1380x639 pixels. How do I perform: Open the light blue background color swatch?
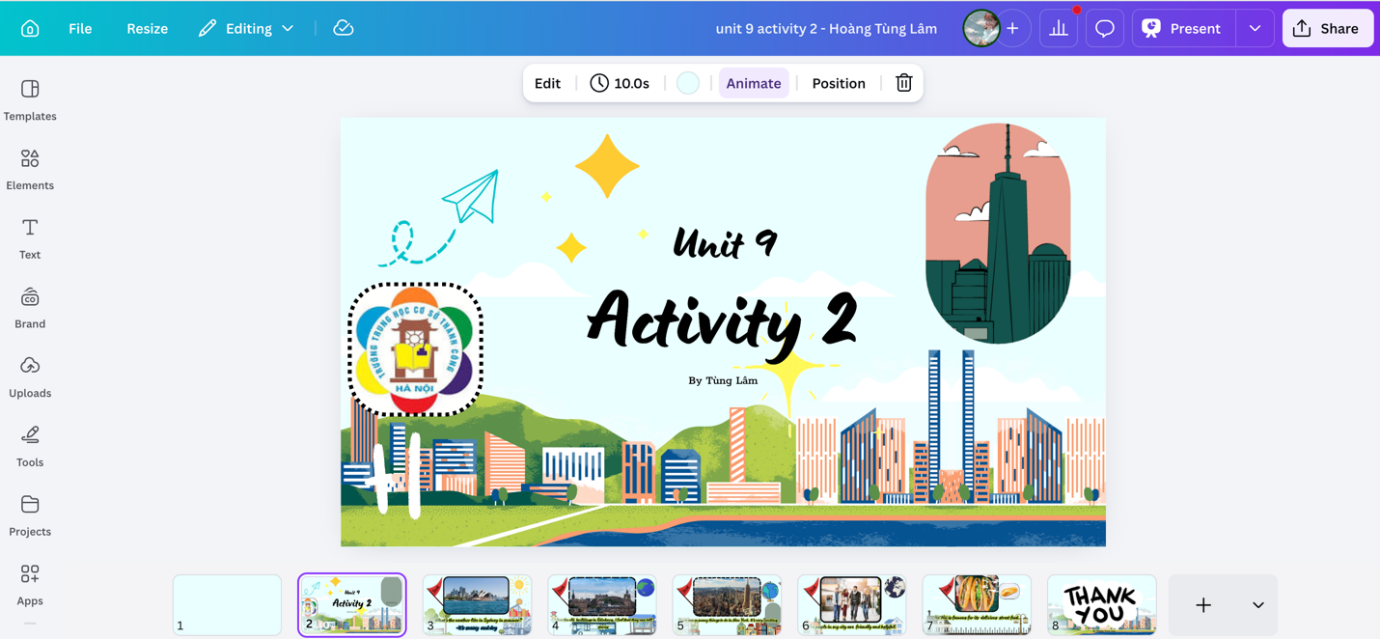(688, 83)
